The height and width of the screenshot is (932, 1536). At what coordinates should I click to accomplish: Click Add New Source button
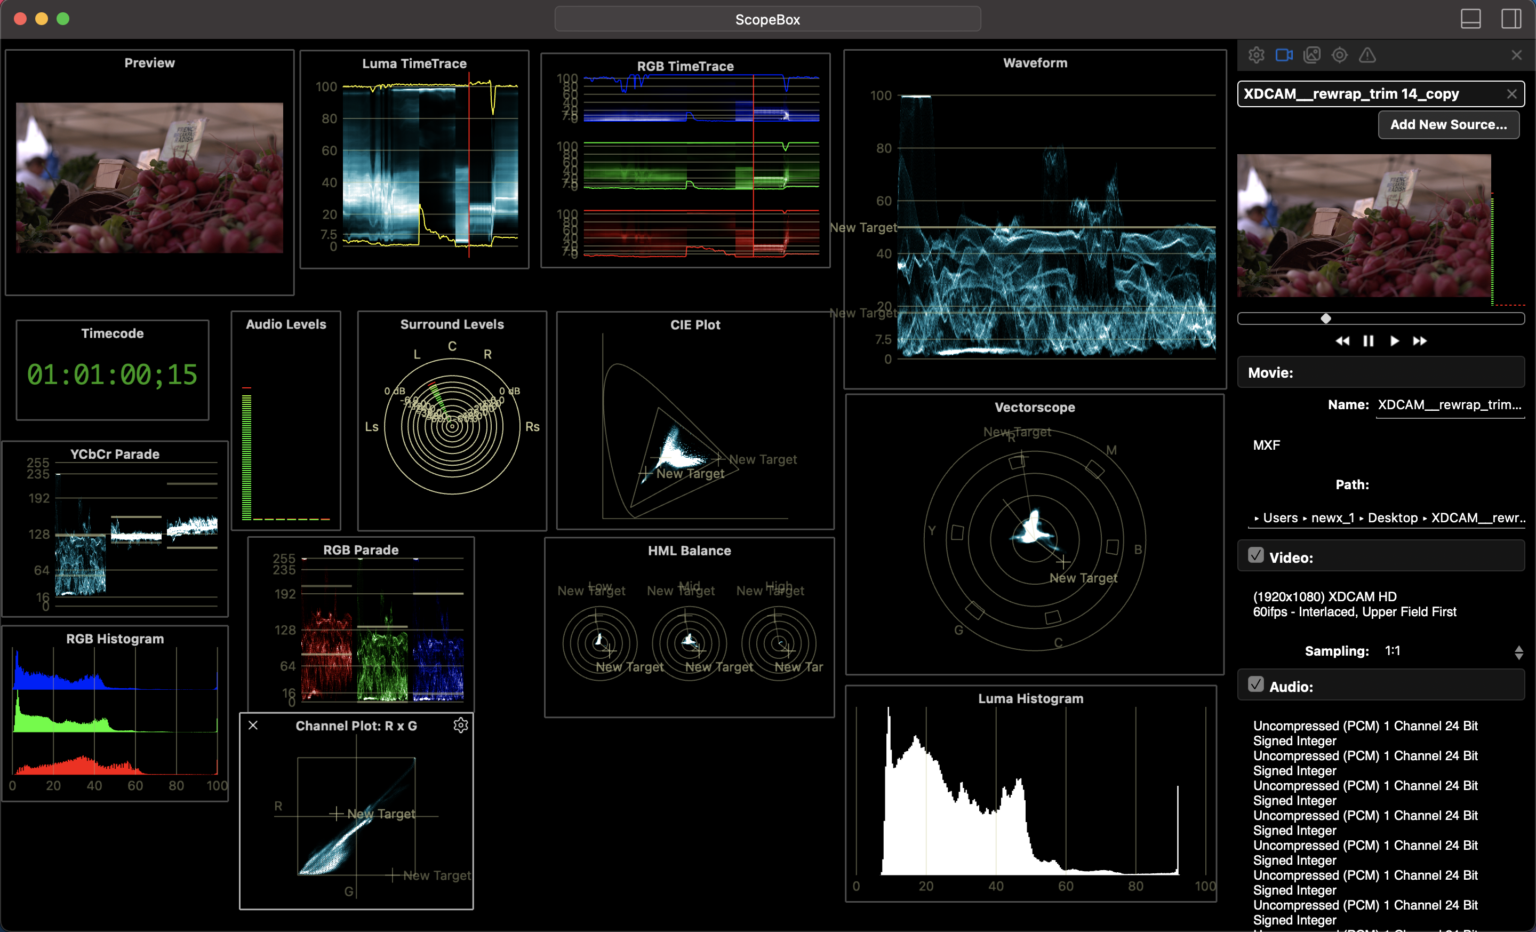pos(1448,124)
